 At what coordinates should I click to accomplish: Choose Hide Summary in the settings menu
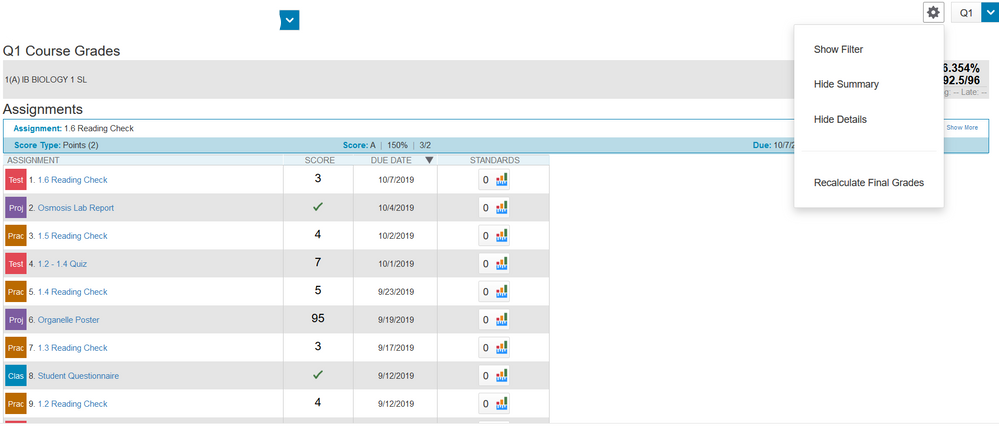[x=846, y=84]
